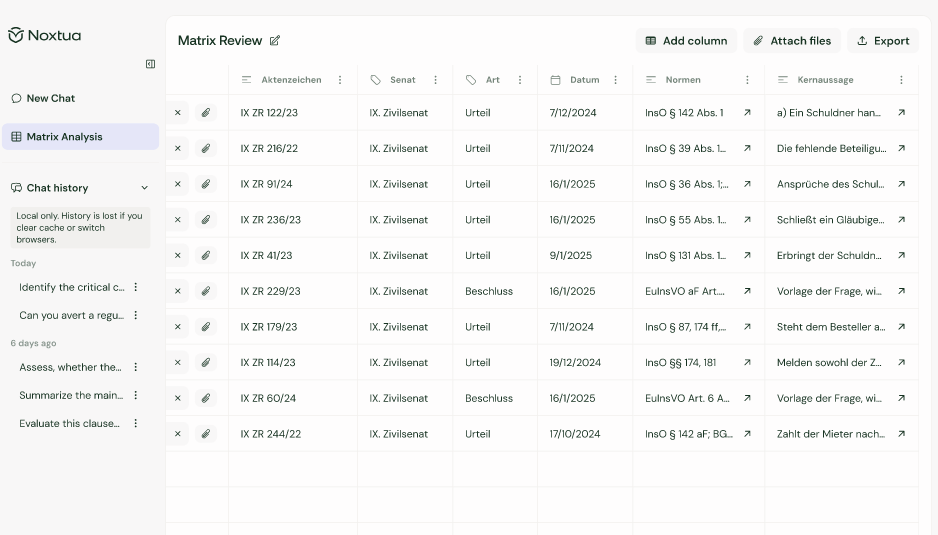Open the Aktenzeichen column options menu
The width and height of the screenshot is (938, 535).
point(340,80)
